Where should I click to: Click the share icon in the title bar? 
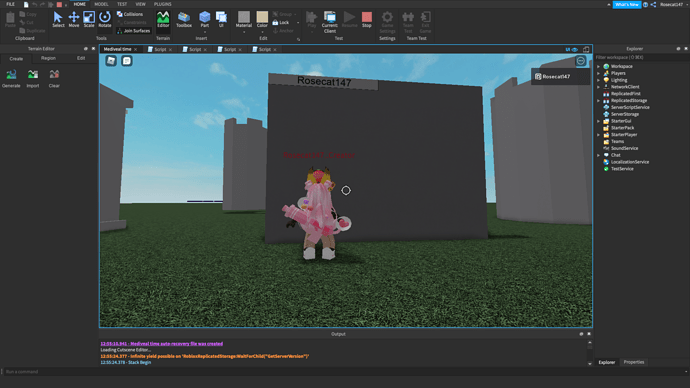[653, 4]
